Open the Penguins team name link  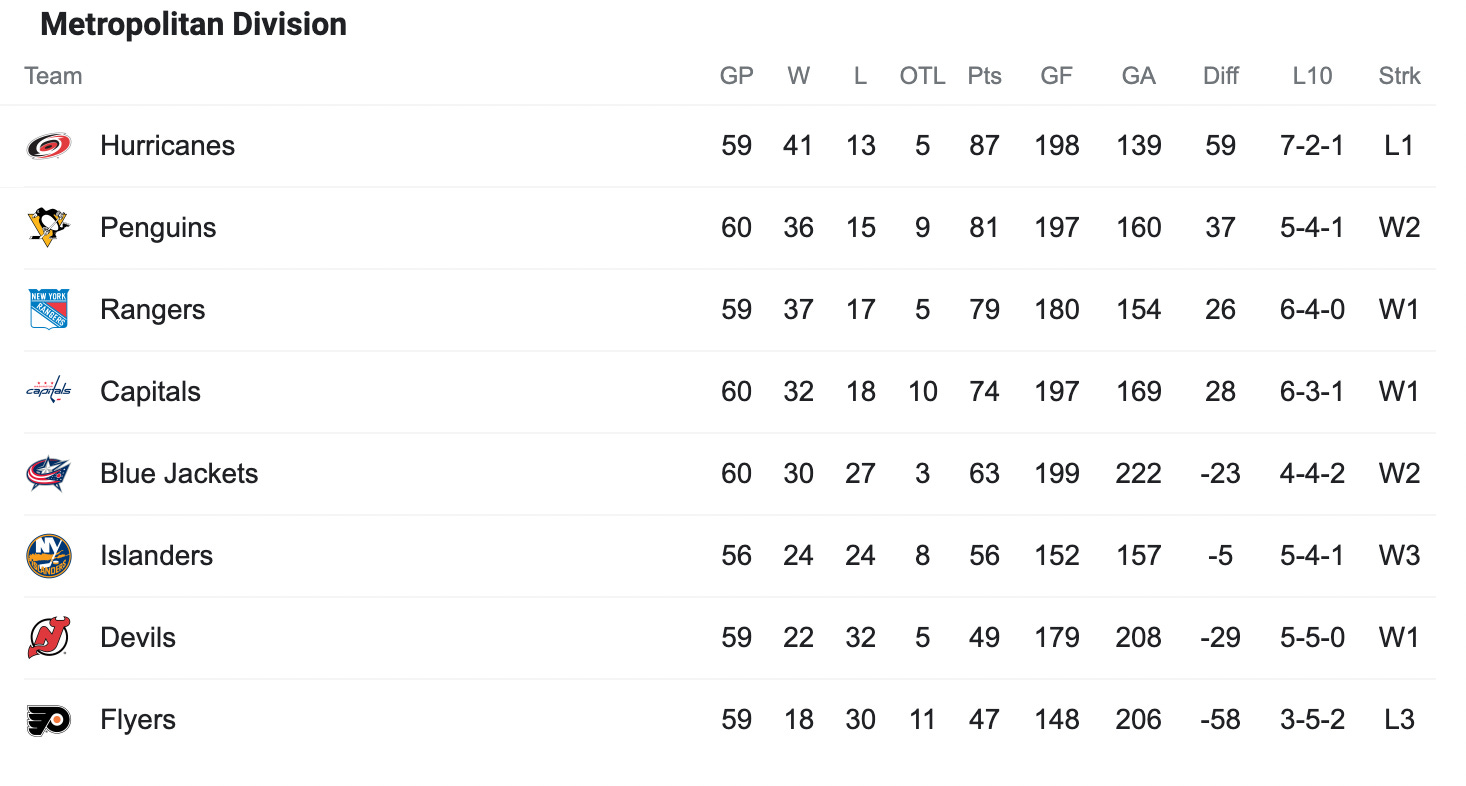(x=158, y=228)
